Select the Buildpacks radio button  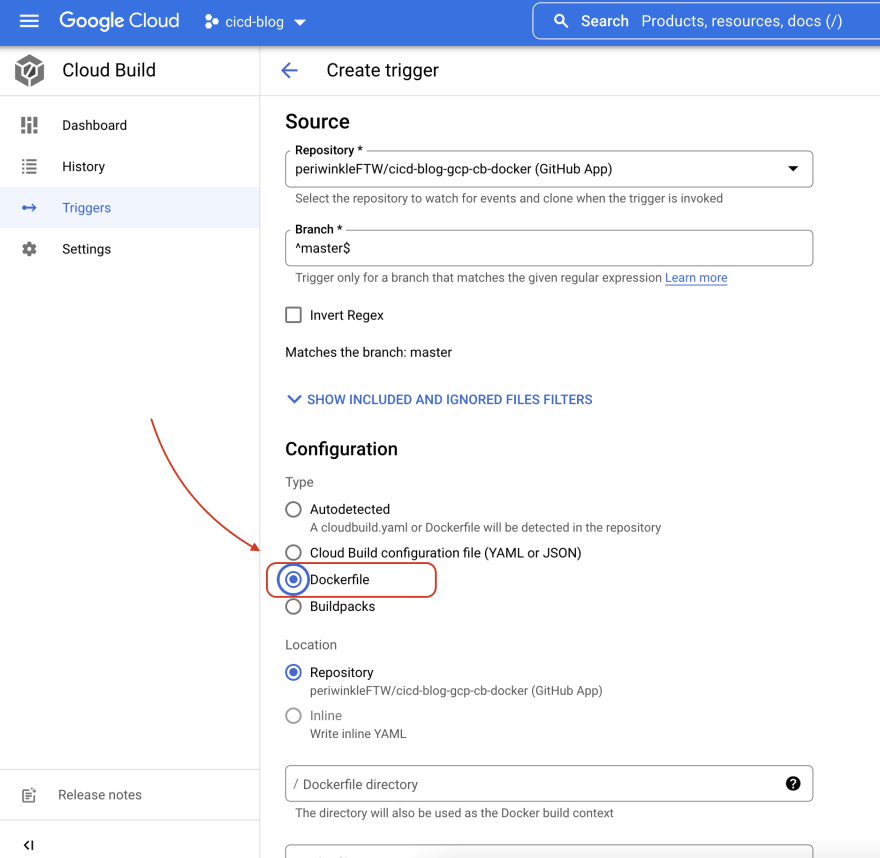coord(294,607)
